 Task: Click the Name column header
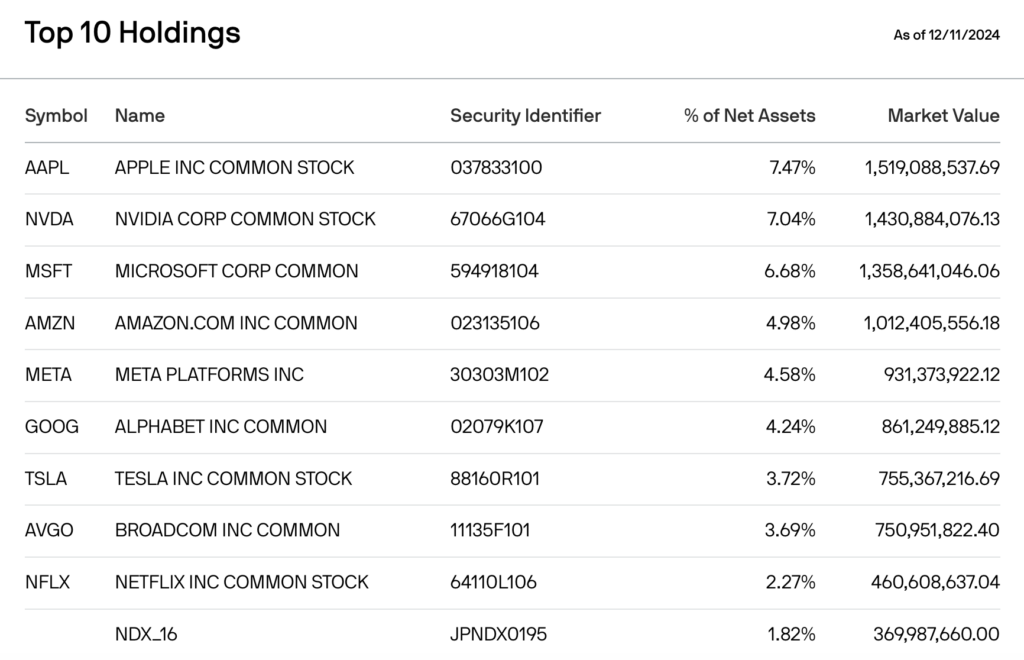tap(140, 115)
